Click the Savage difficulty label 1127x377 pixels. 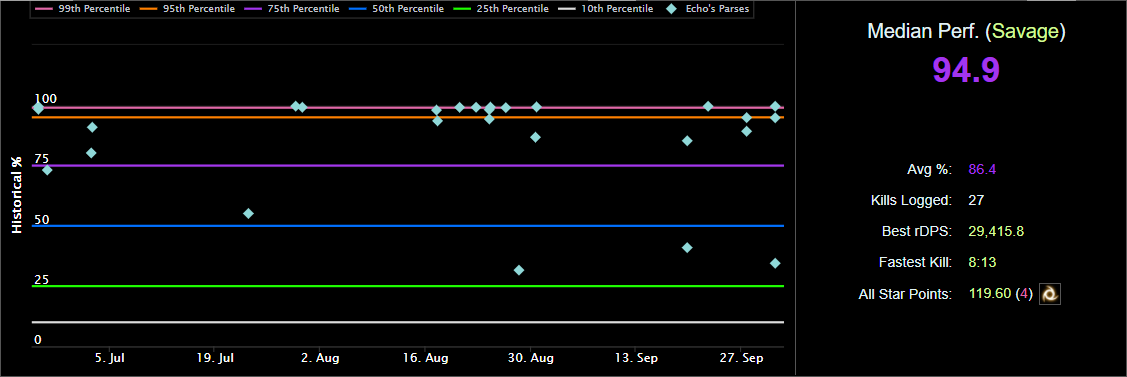1026,31
